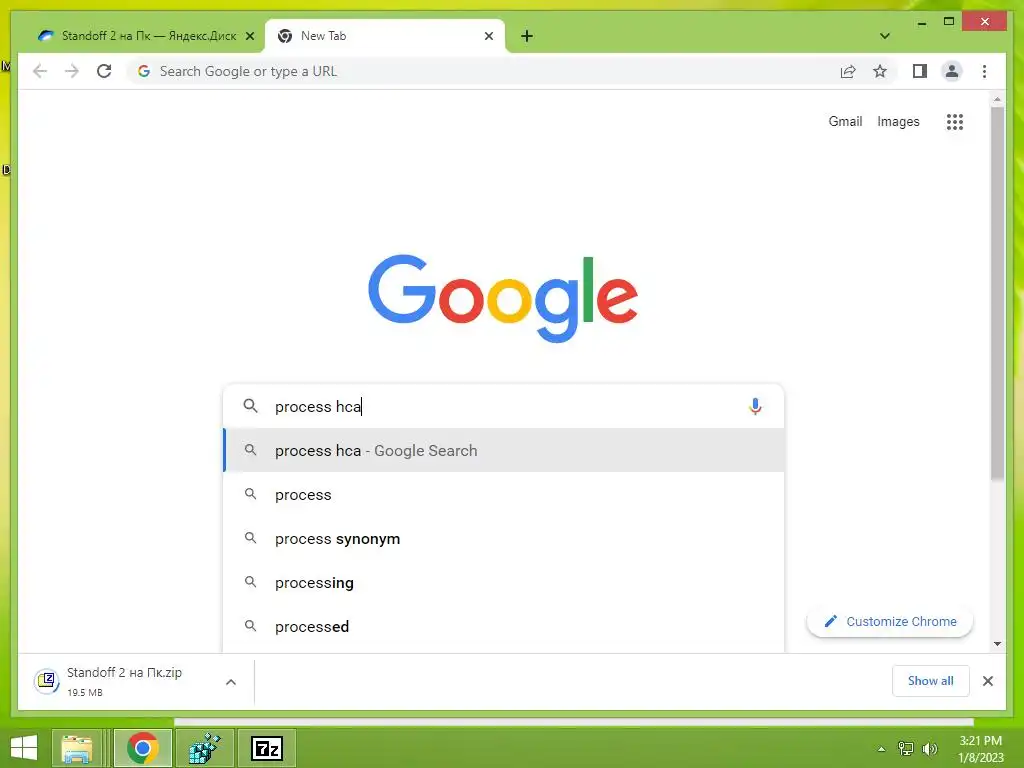The width and height of the screenshot is (1024, 768).
Task: Open Customize Chrome
Action: click(x=890, y=621)
